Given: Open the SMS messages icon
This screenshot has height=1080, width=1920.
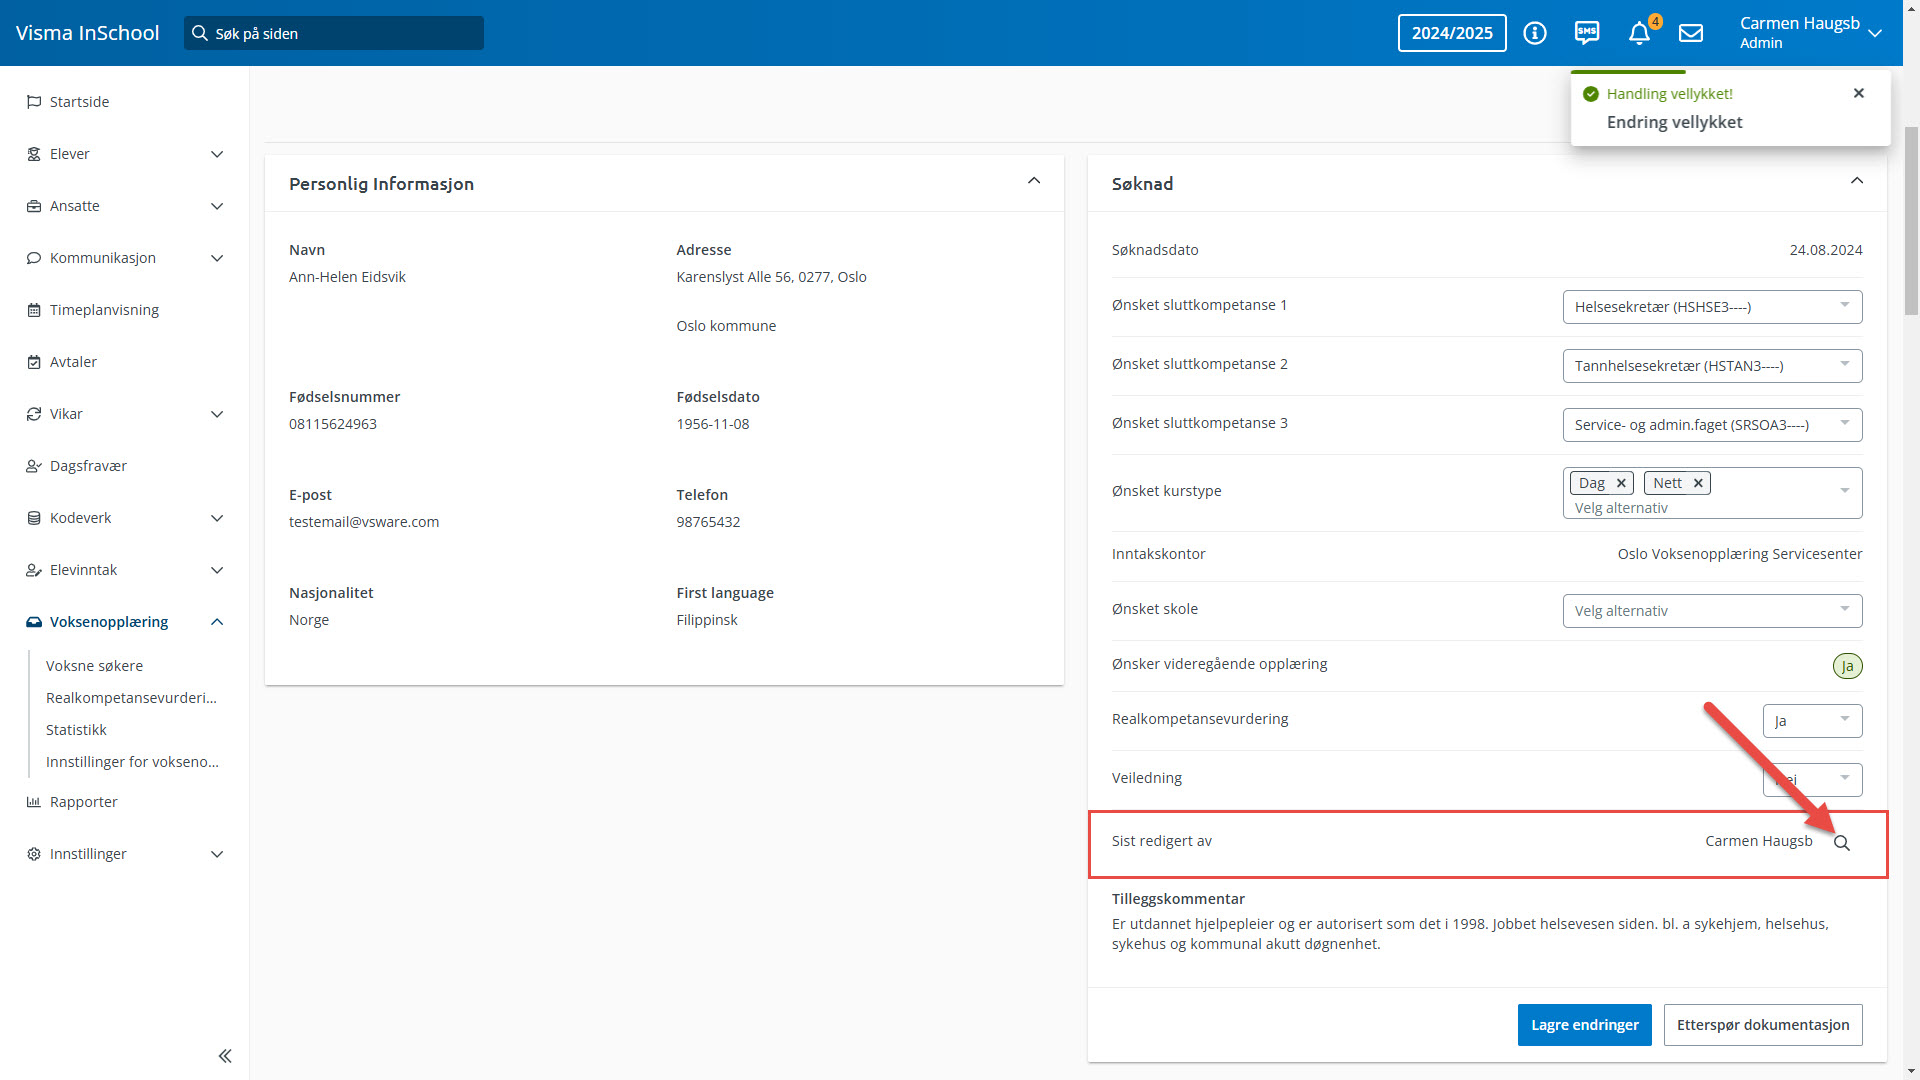Looking at the screenshot, I should pos(1587,33).
